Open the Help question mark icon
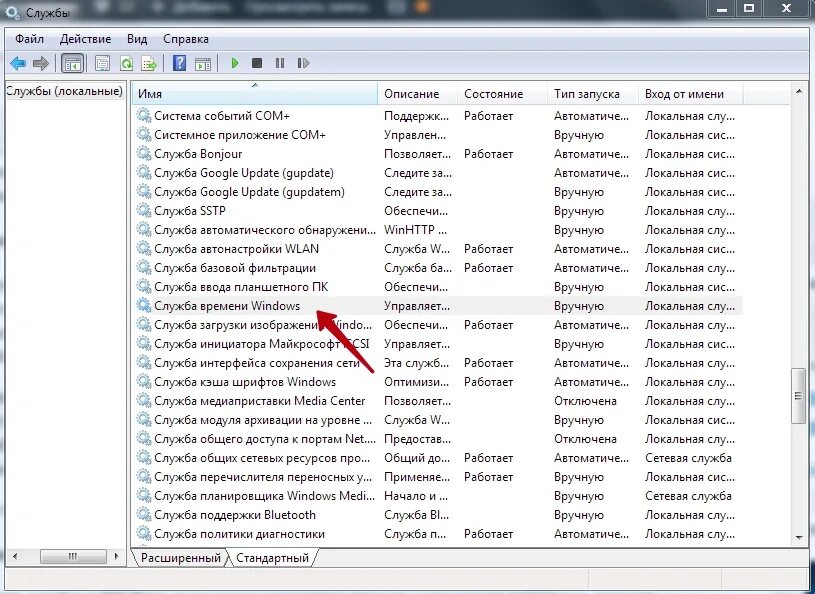 tap(179, 63)
